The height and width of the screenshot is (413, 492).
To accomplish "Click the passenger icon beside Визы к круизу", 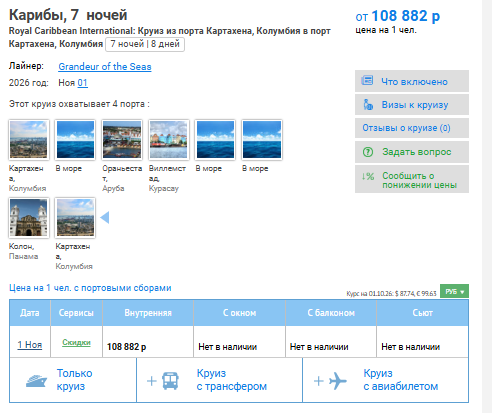I will click(x=368, y=105).
